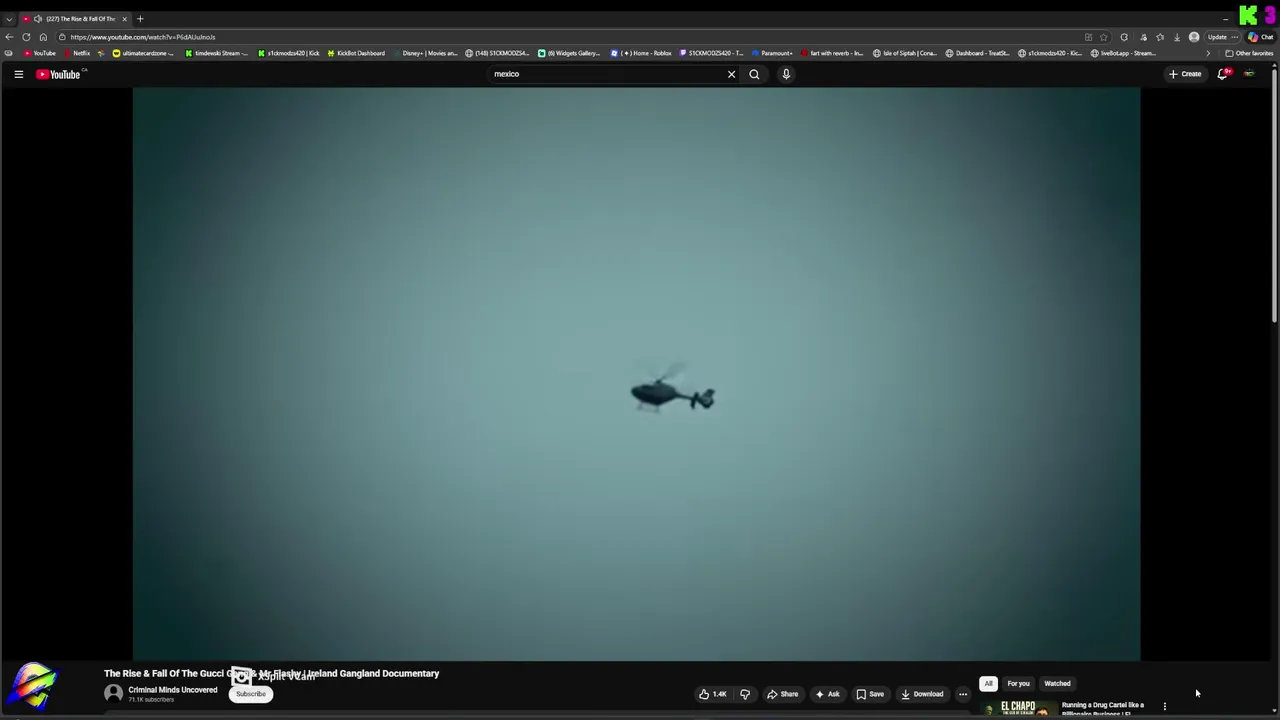The width and height of the screenshot is (1280, 720).
Task: Bookmark this page with star icon
Action: pyautogui.click(x=1104, y=37)
